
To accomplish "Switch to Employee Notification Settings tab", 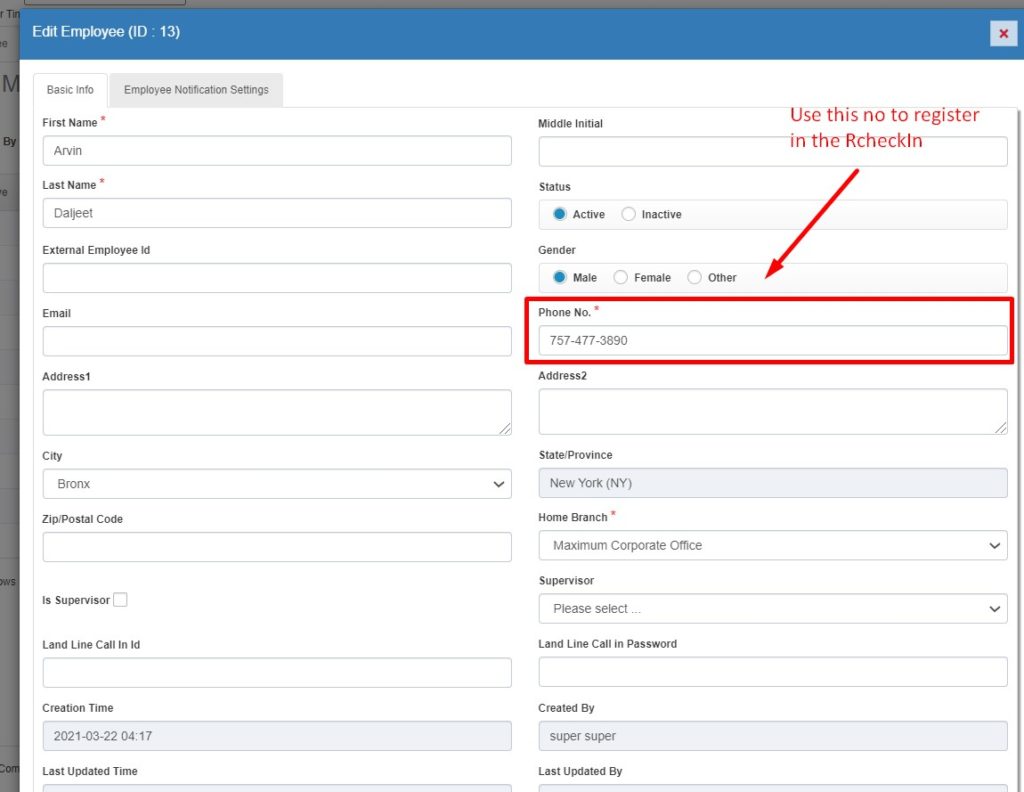I will click(x=196, y=90).
